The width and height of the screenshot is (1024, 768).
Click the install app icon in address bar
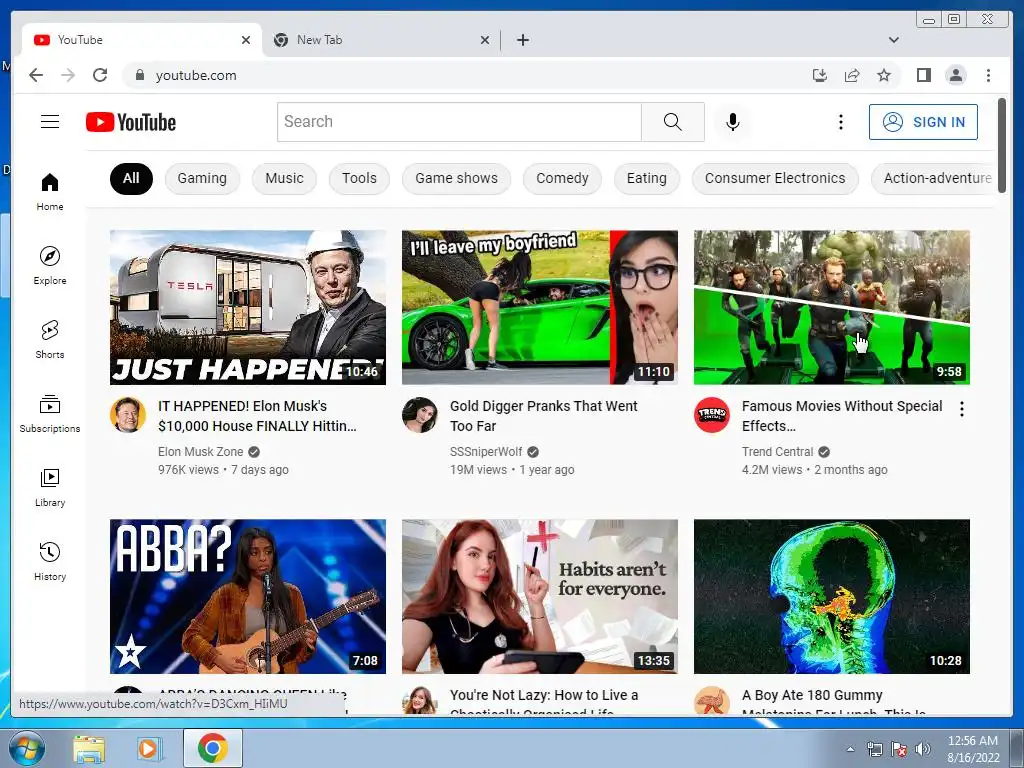(x=820, y=75)
